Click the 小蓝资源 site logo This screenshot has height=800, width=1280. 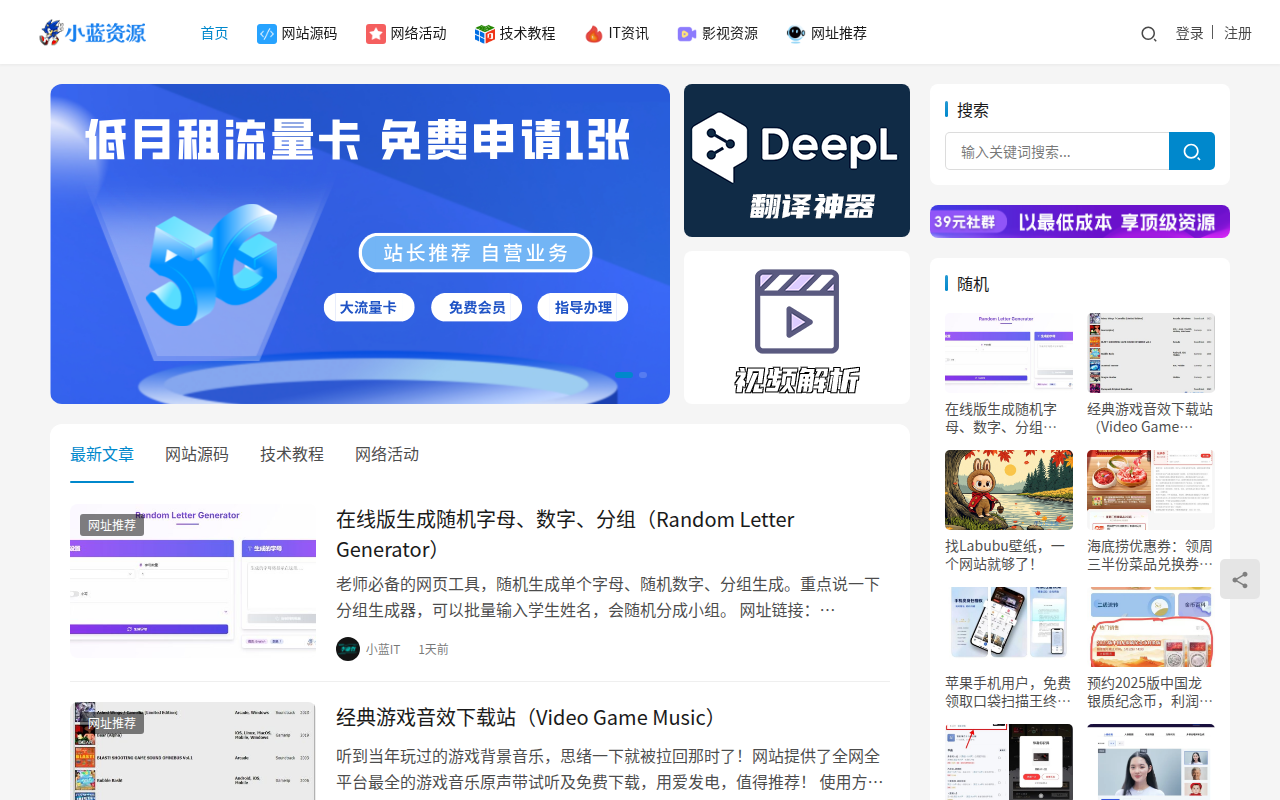pos(92,33)
